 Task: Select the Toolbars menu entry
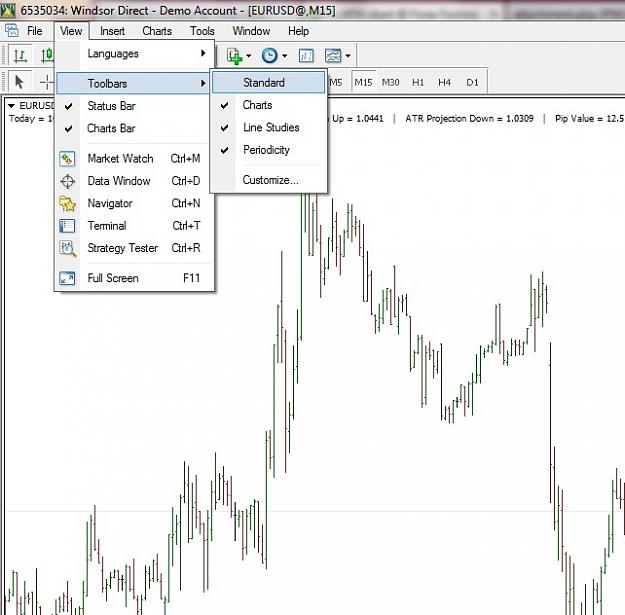(132, 83)
